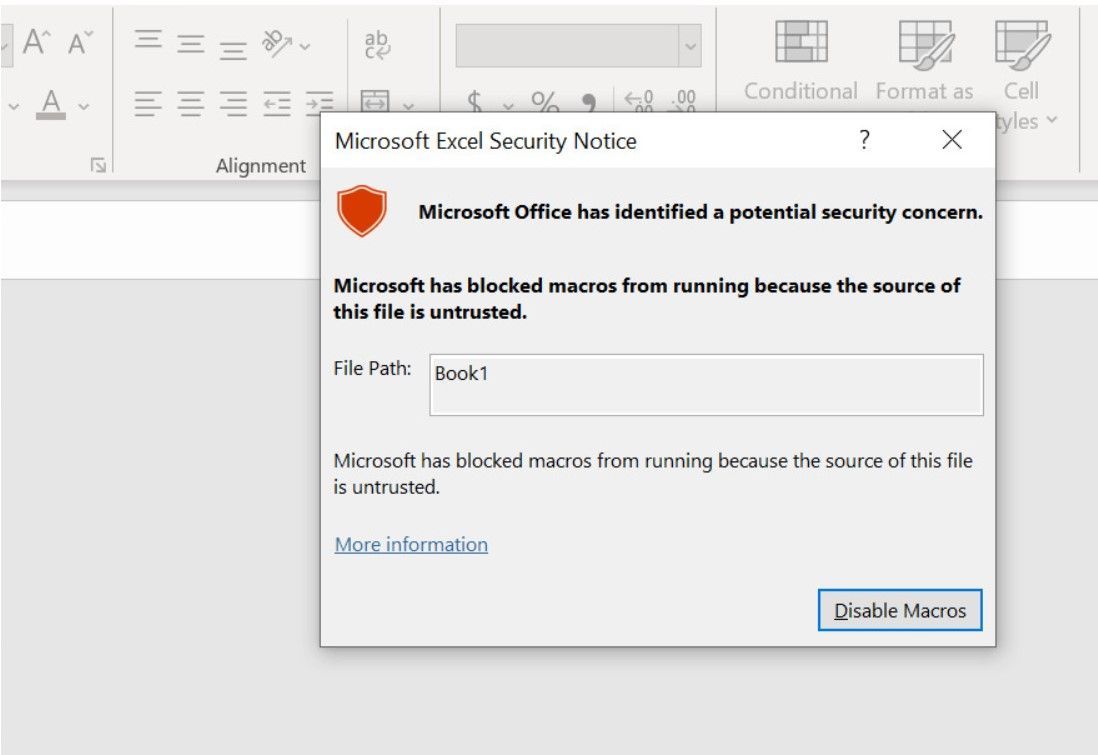
Task: Click the Disable Macros button
Action: tap(899, 610)
